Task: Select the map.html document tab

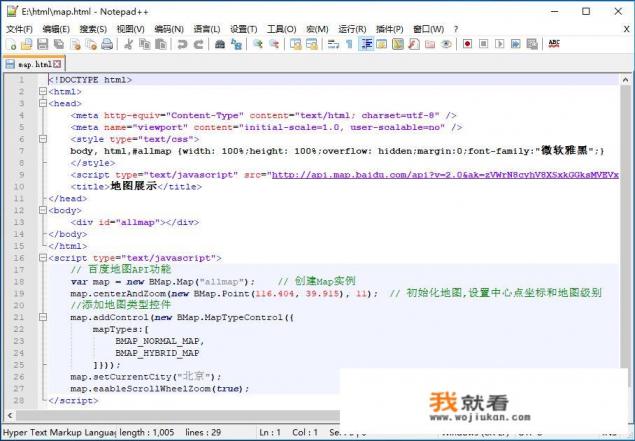Action: pos(35,64)
